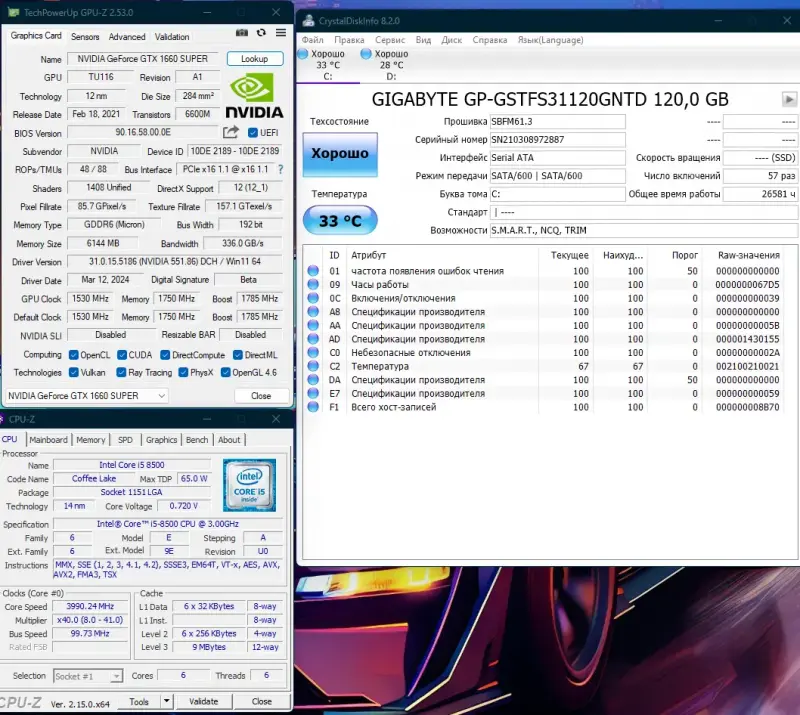Click the Lookup button in GPU-Z

[255, 59]
